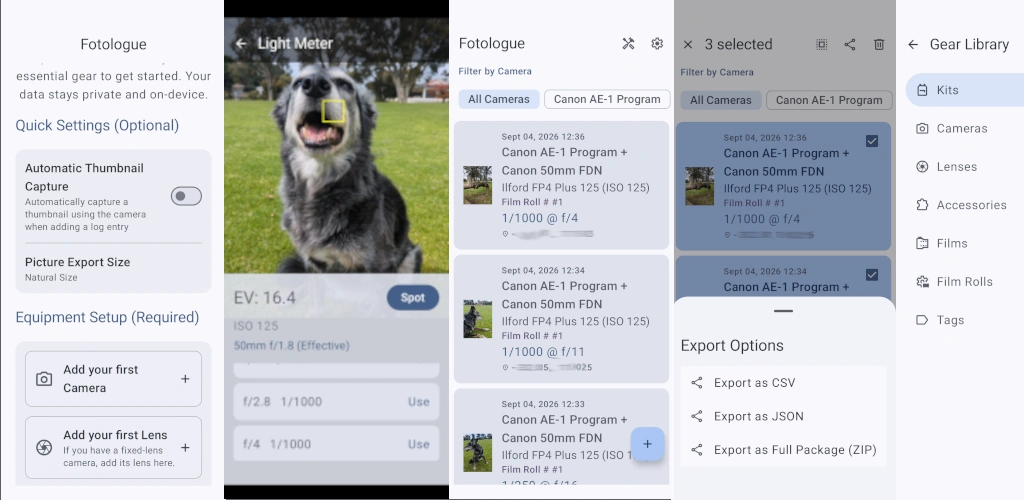The width and height of the screenshot is (1024, 500).
Task: Filter by Canon AE-1 Program chip
Action: pos(607,99)
